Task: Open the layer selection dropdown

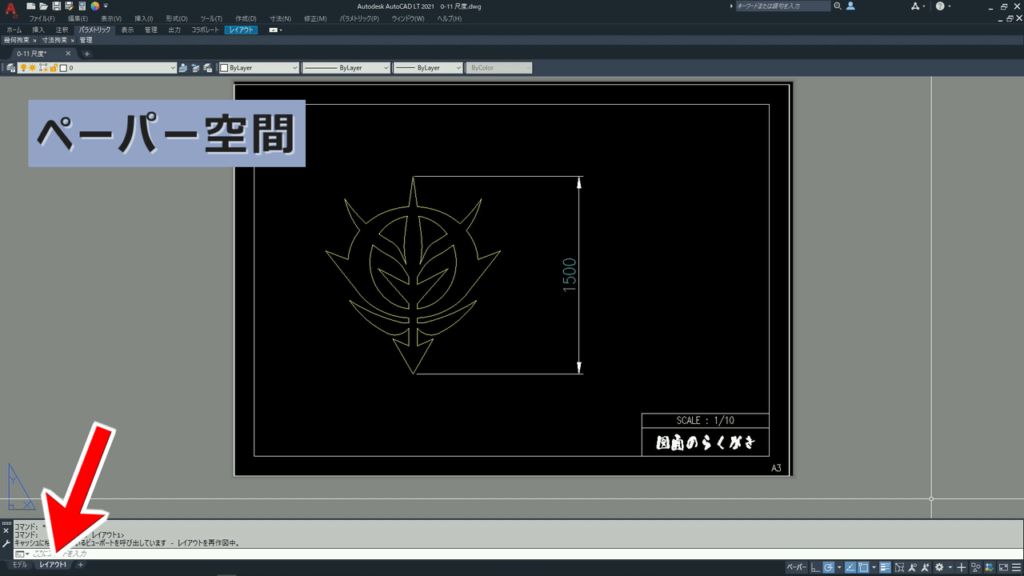Action: pos(172,68)
